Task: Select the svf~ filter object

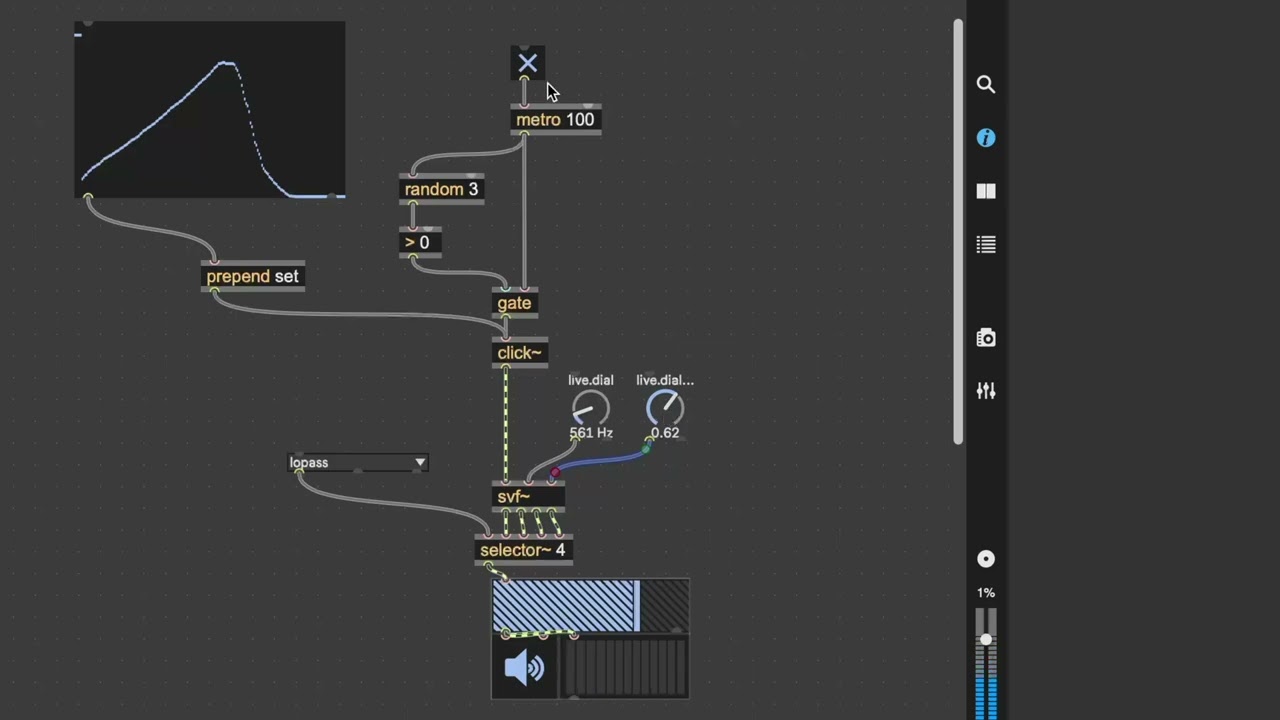Action: [528, 496]
